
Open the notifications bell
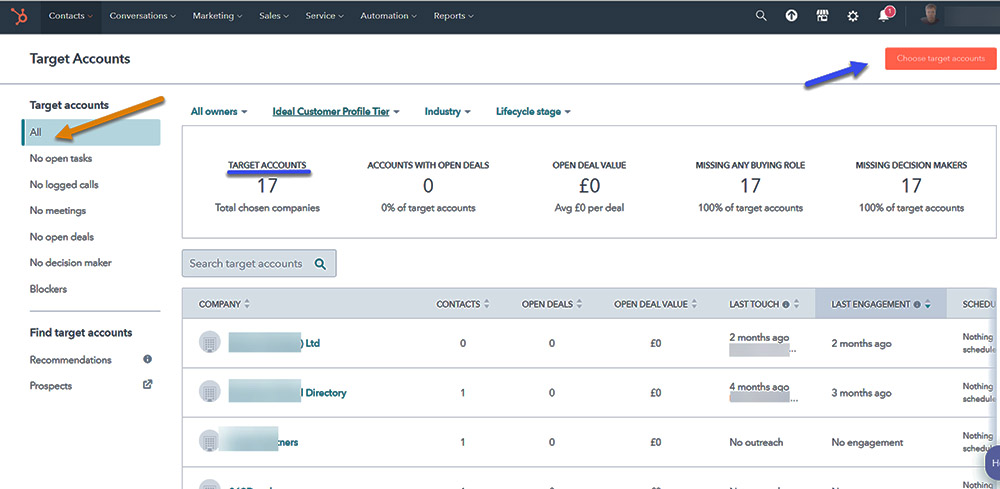click(884, 16)
